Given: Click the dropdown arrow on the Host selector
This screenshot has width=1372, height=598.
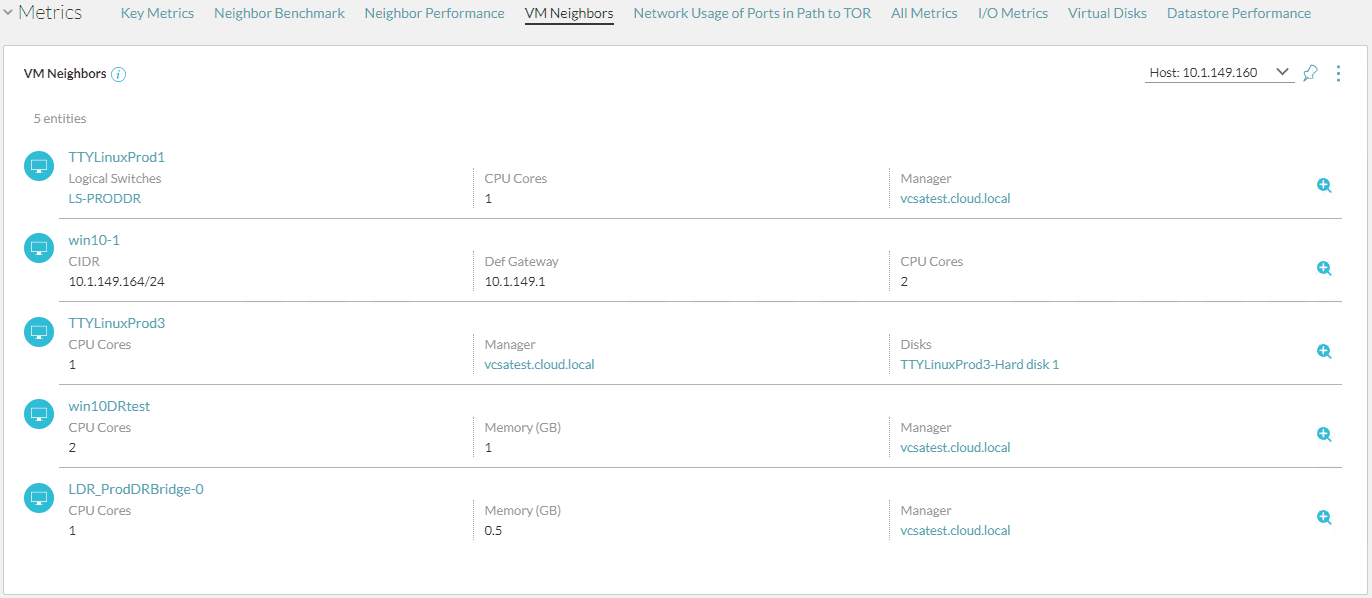Looking at the screenshot, I should [1283, 71].
